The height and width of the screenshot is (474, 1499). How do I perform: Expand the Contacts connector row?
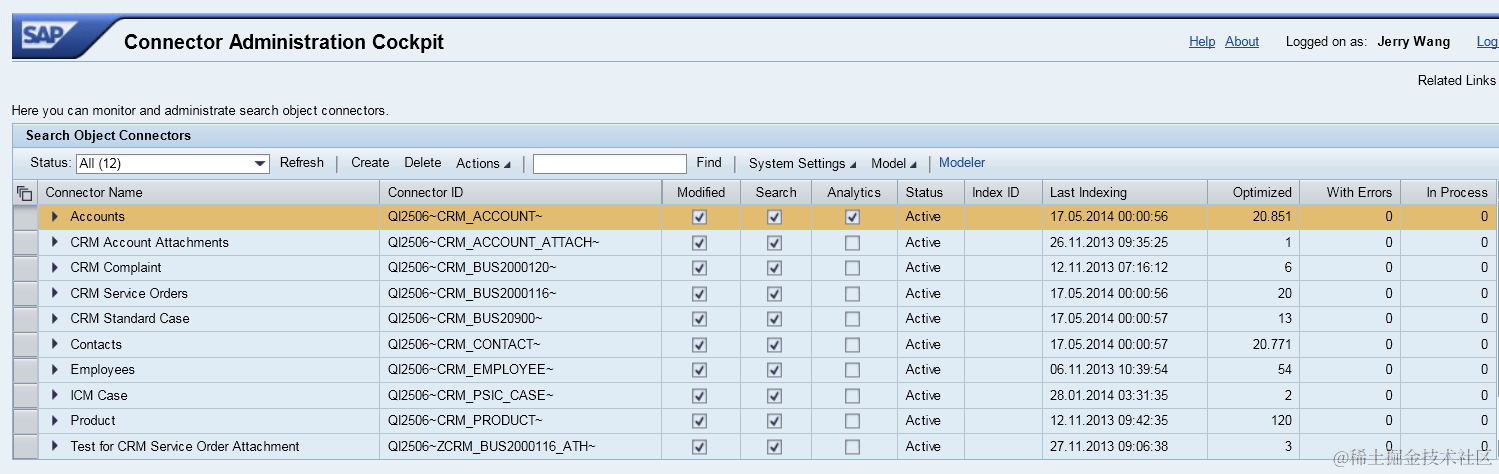click(x=55, y=344)
